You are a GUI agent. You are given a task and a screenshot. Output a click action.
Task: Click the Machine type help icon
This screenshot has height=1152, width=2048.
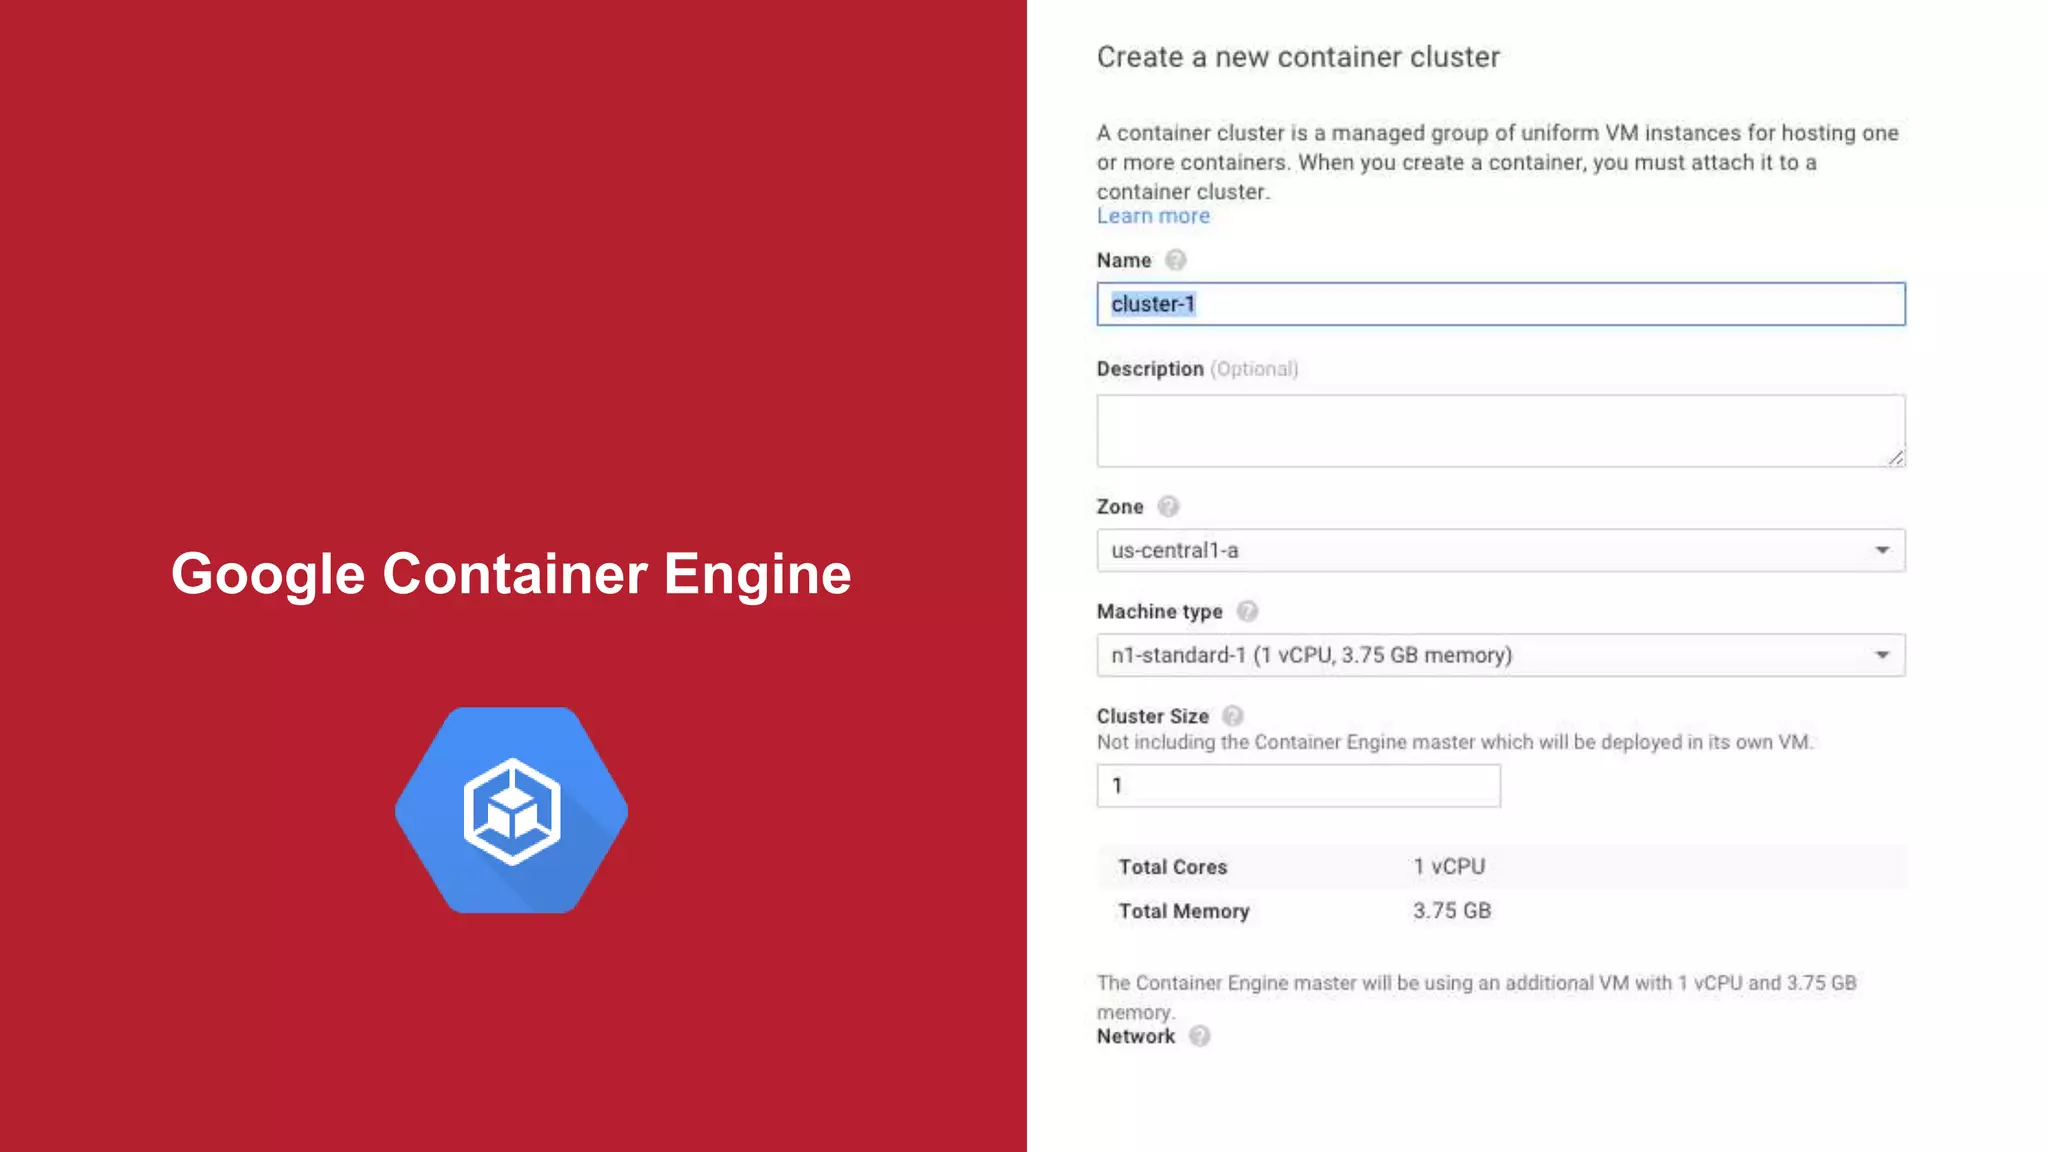pos(1247,611)
